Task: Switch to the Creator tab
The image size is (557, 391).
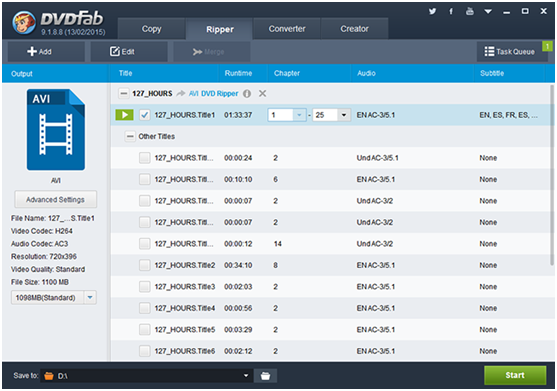Action: click(x=354, y=29)
